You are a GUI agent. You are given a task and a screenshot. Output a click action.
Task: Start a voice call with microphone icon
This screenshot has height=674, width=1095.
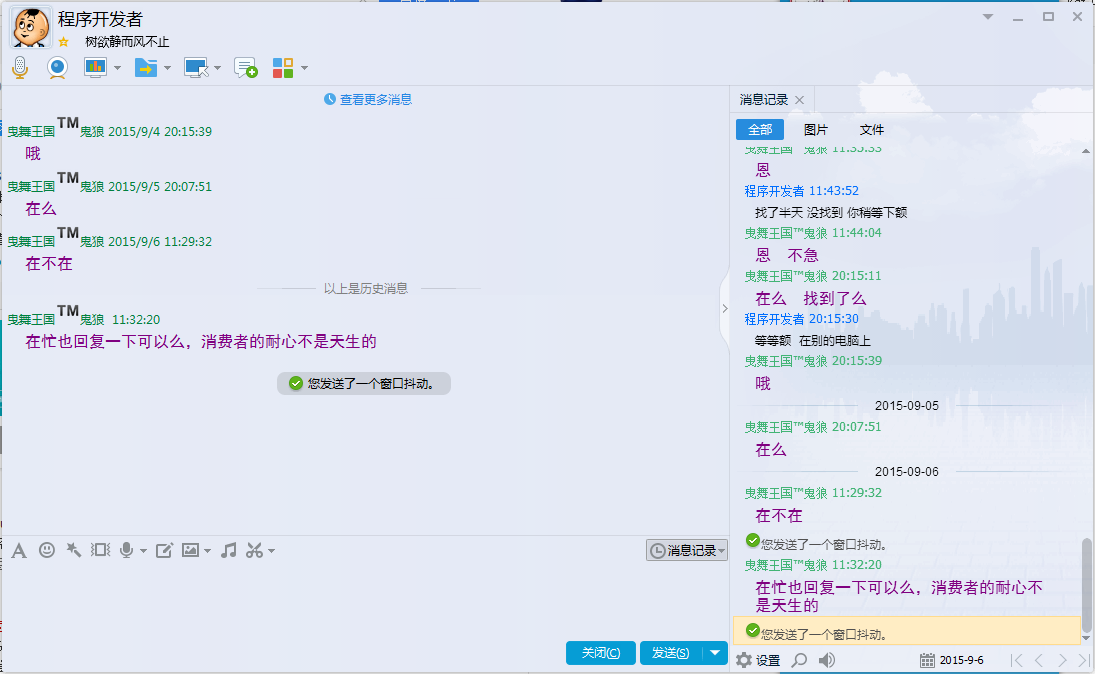pyautogui.click(x=20, y=67)
